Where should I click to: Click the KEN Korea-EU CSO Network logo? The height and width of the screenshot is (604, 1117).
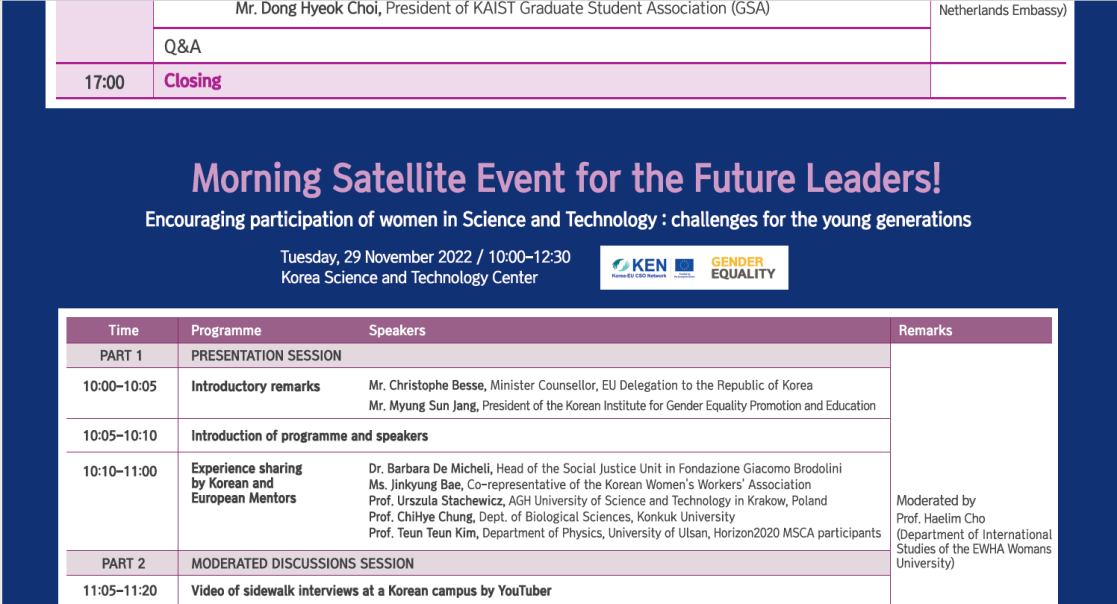[640, 268]
